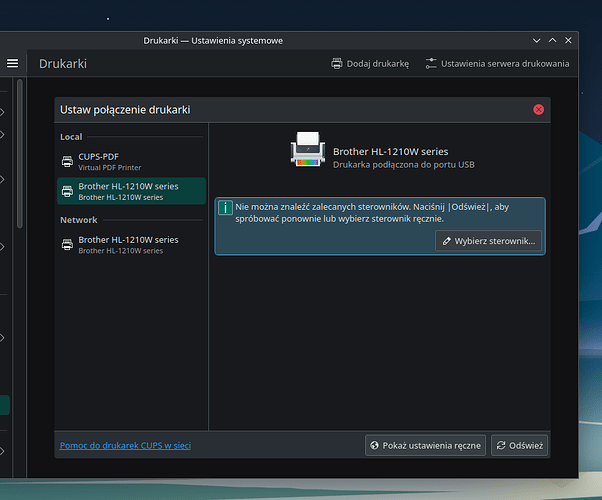Click the Odśwież button
Viewport: 602px width, 500px height.
(519, 445)
